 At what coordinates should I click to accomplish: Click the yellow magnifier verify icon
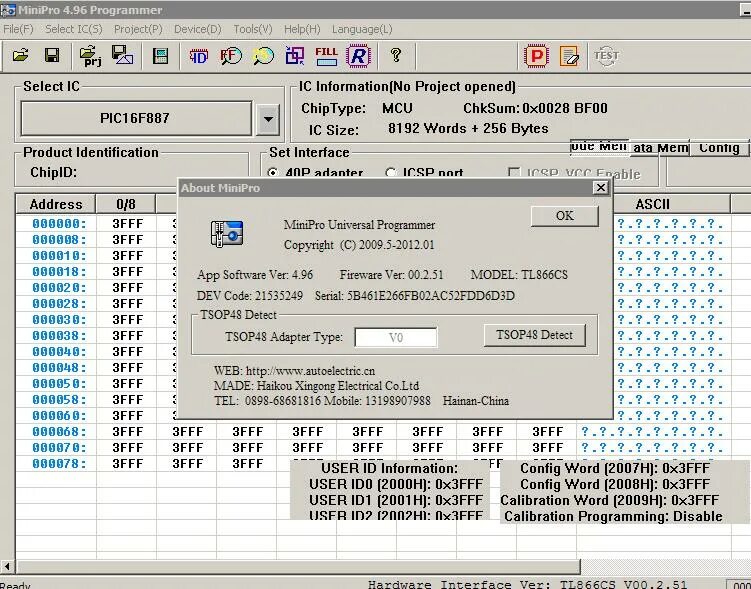coord(263,56)
